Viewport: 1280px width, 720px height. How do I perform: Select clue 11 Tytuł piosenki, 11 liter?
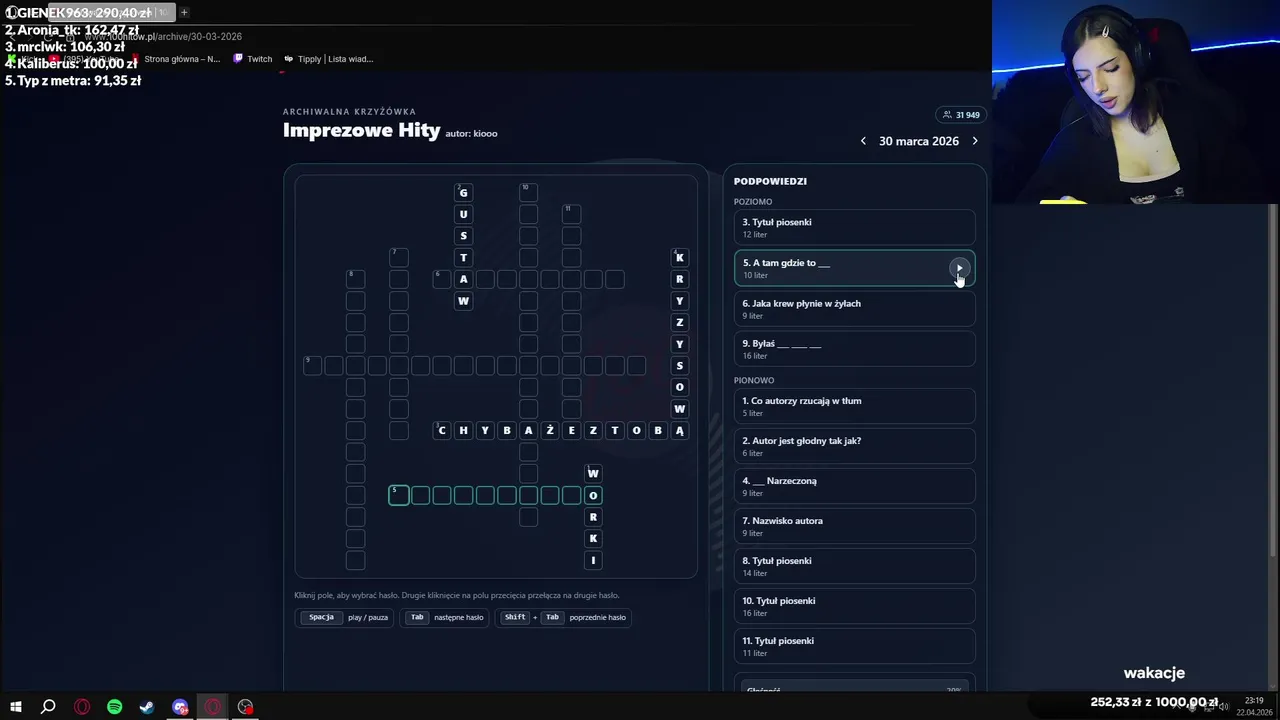pyautogui.click(x=854, y=646)
